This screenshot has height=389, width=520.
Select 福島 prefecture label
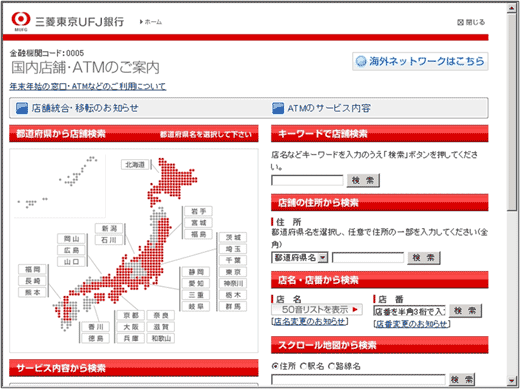198,234
